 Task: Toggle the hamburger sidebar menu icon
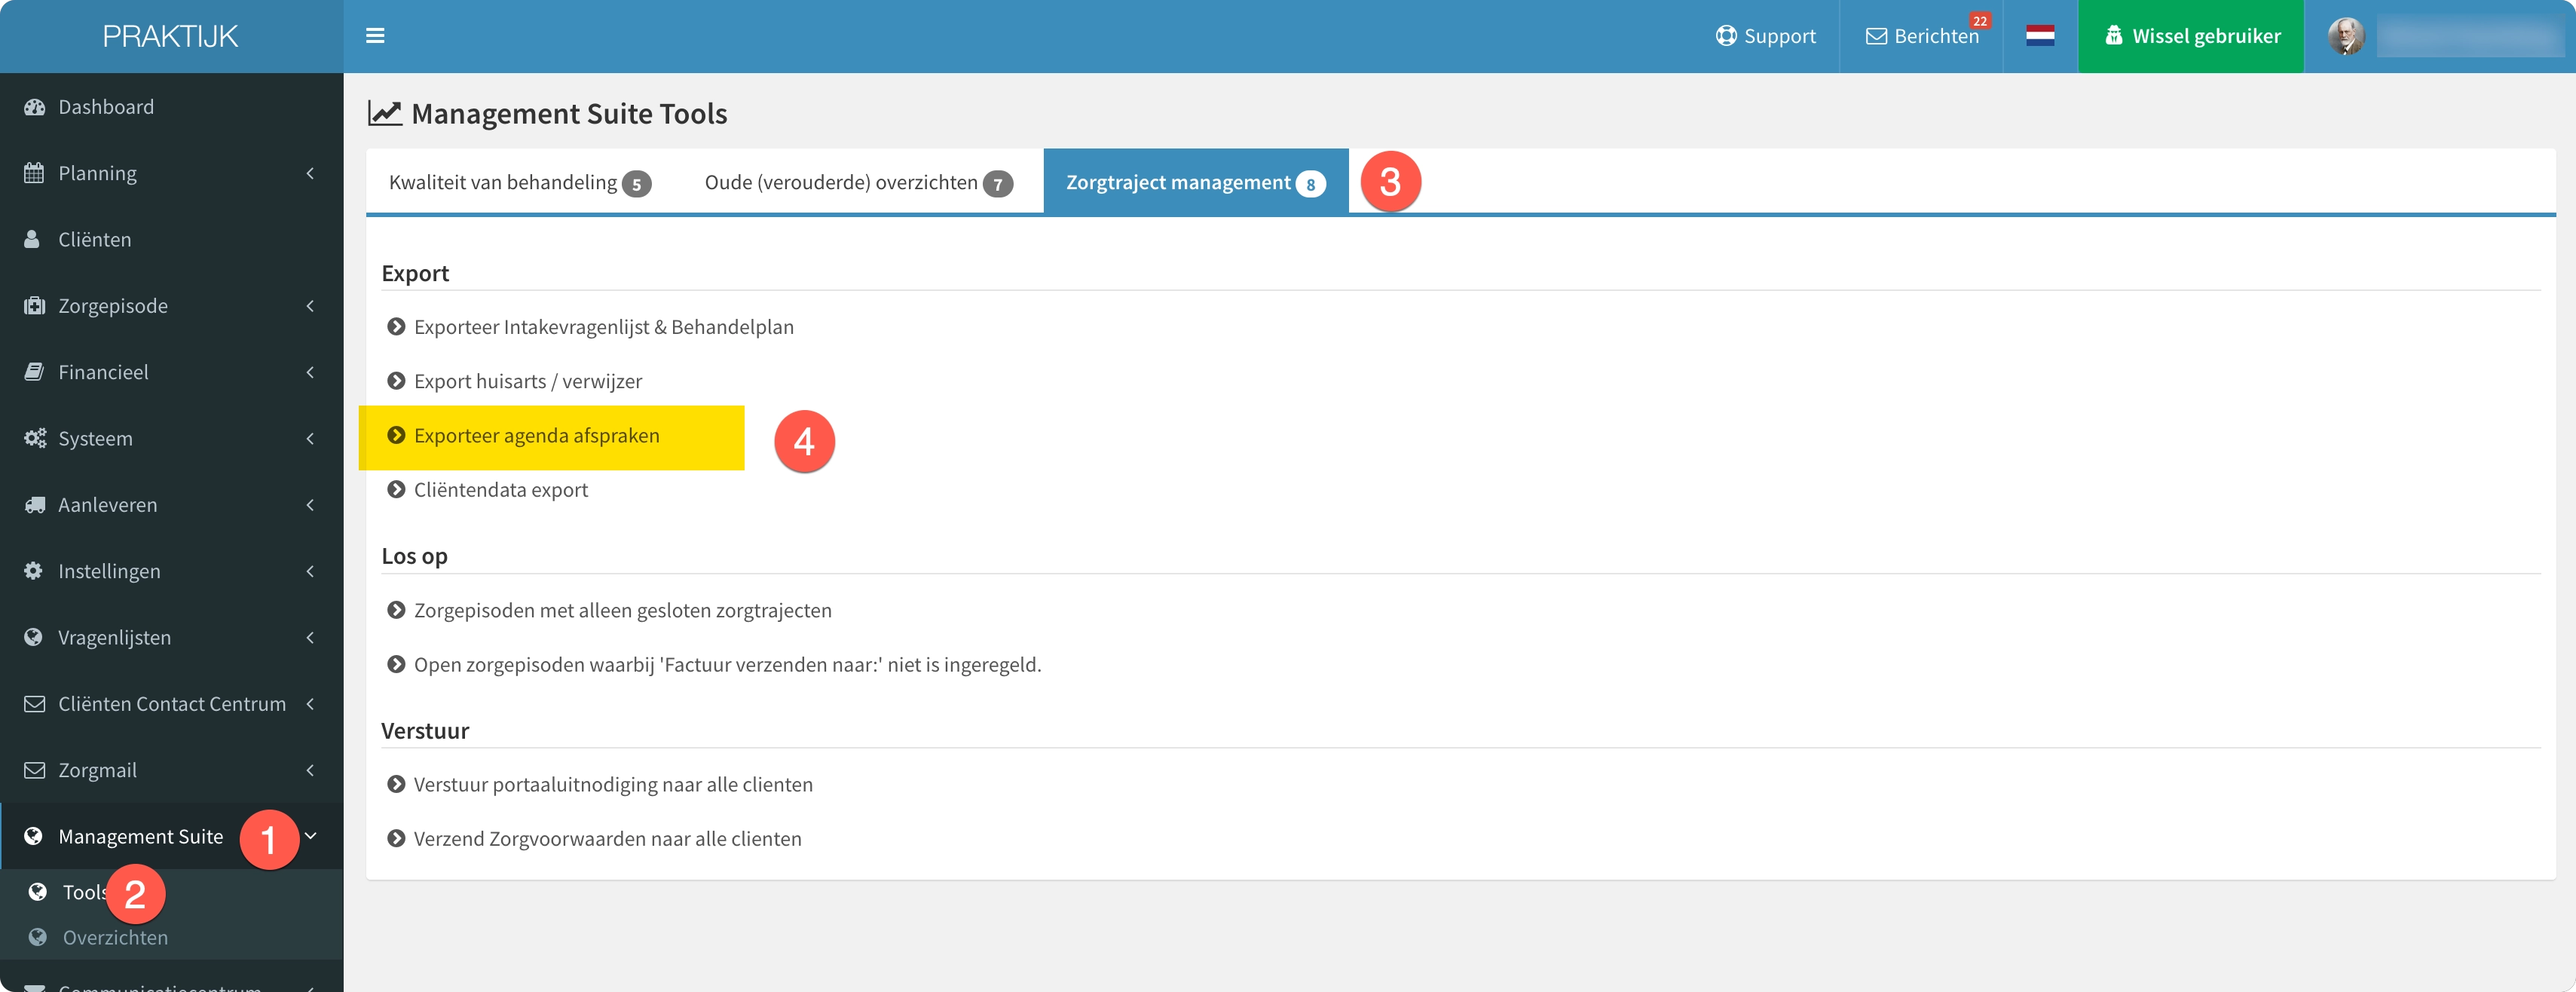pos(375,36)
